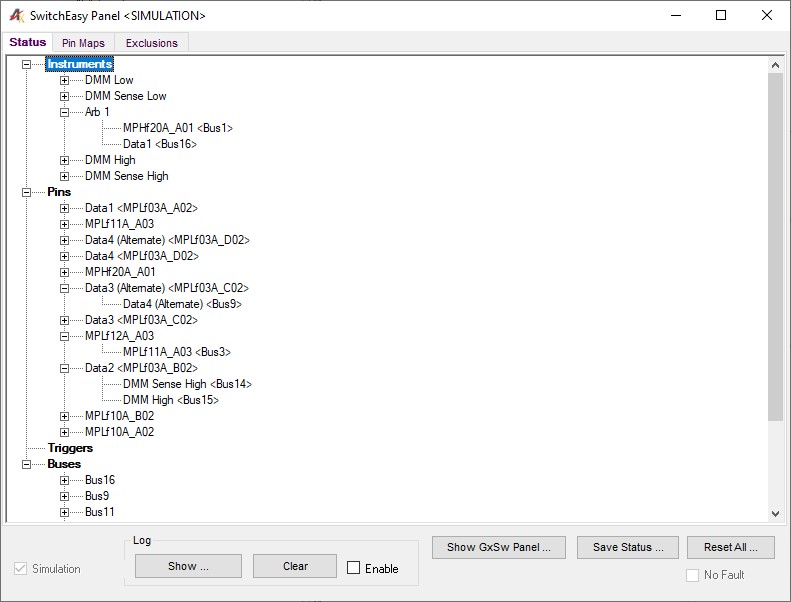The height and width of the screenshot is (602, 791).
Task: Collapse the Data2 <MPLf03A_B02> pin node
Action: tap(65, 368)
